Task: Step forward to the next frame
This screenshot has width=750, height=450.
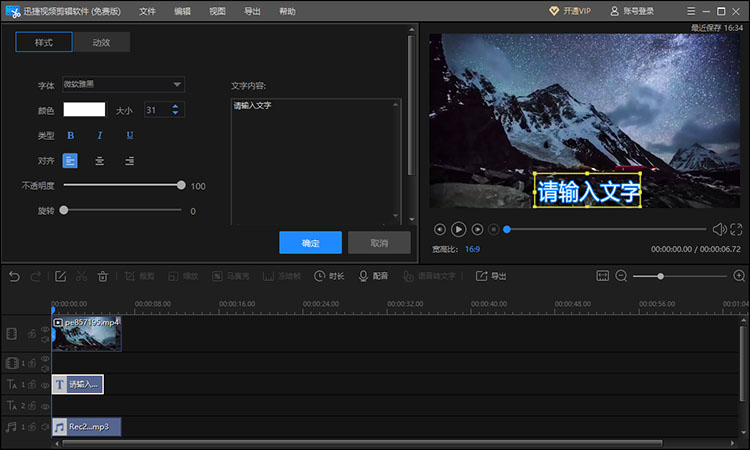Action: (x=477, y=230)
